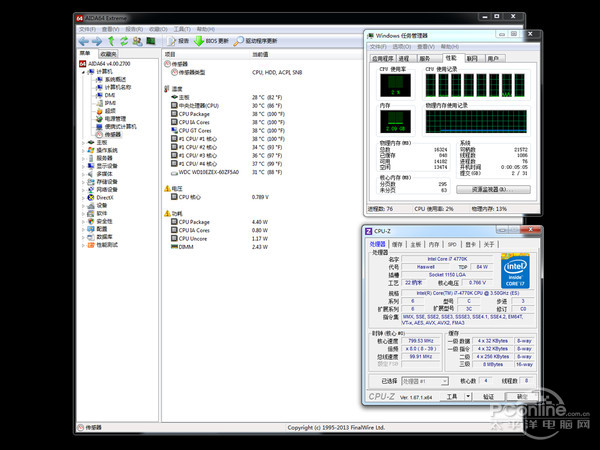Expand the 服务器 tree node
The height and width of the screenshot is (450, 600).
(83, 158)
